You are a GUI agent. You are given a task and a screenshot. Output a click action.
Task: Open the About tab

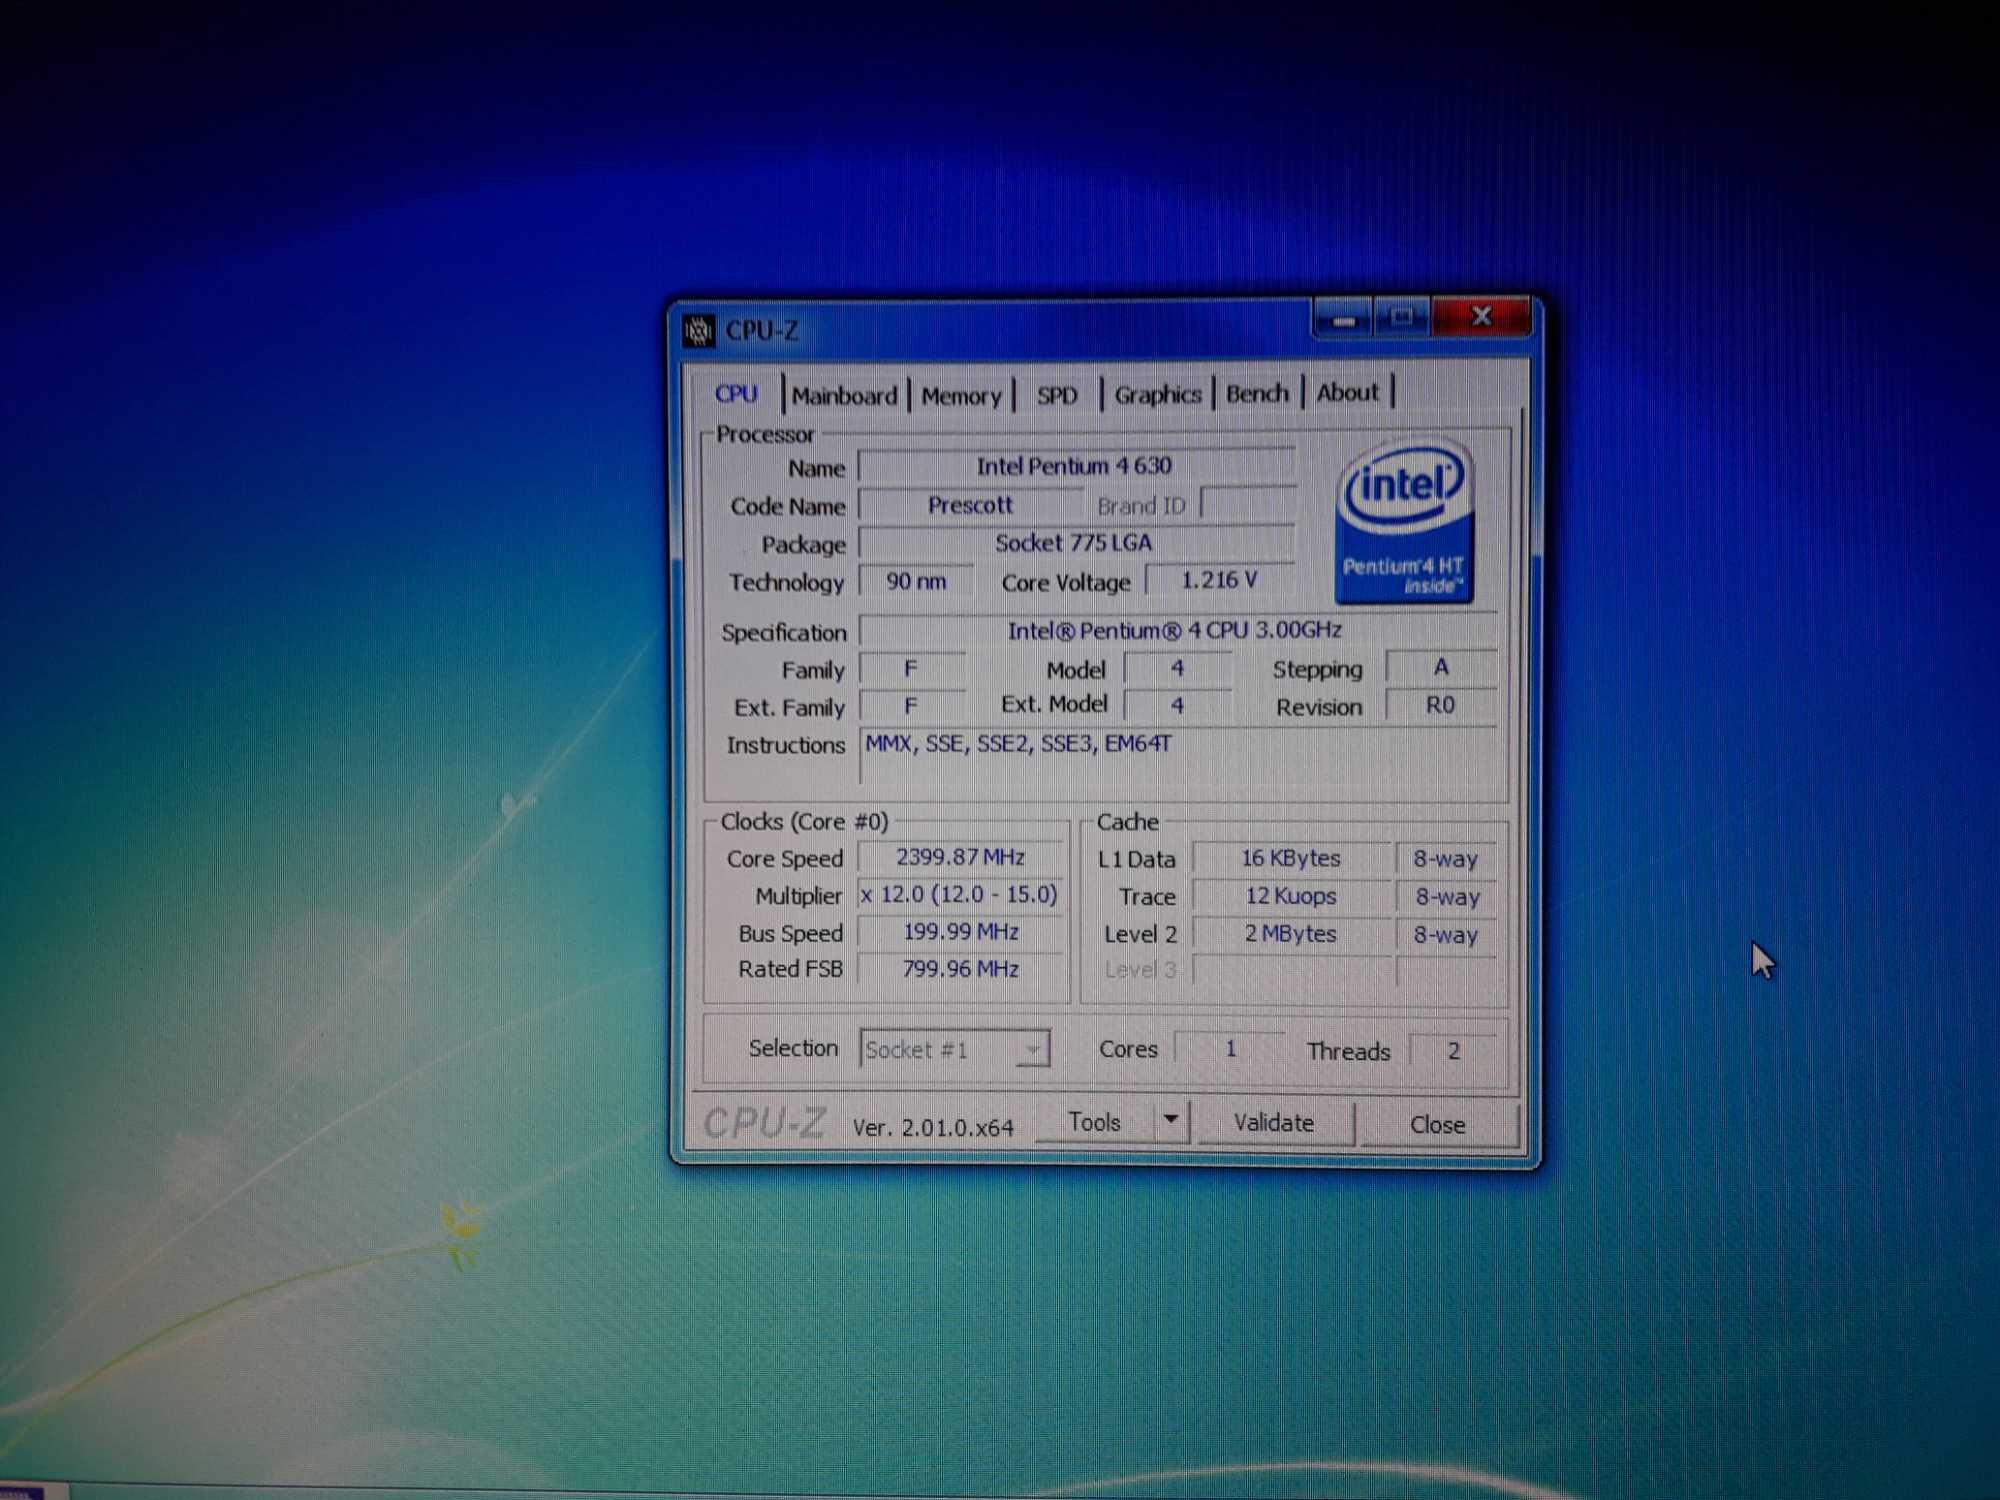tap(1347, 392)
